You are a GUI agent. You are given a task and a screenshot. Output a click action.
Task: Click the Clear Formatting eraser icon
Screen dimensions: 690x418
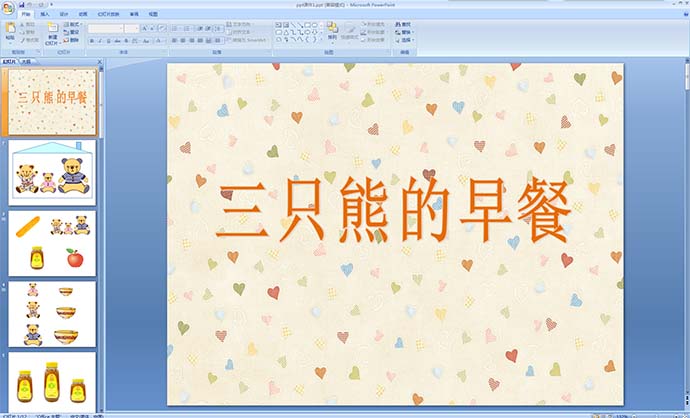coord(162,29)
